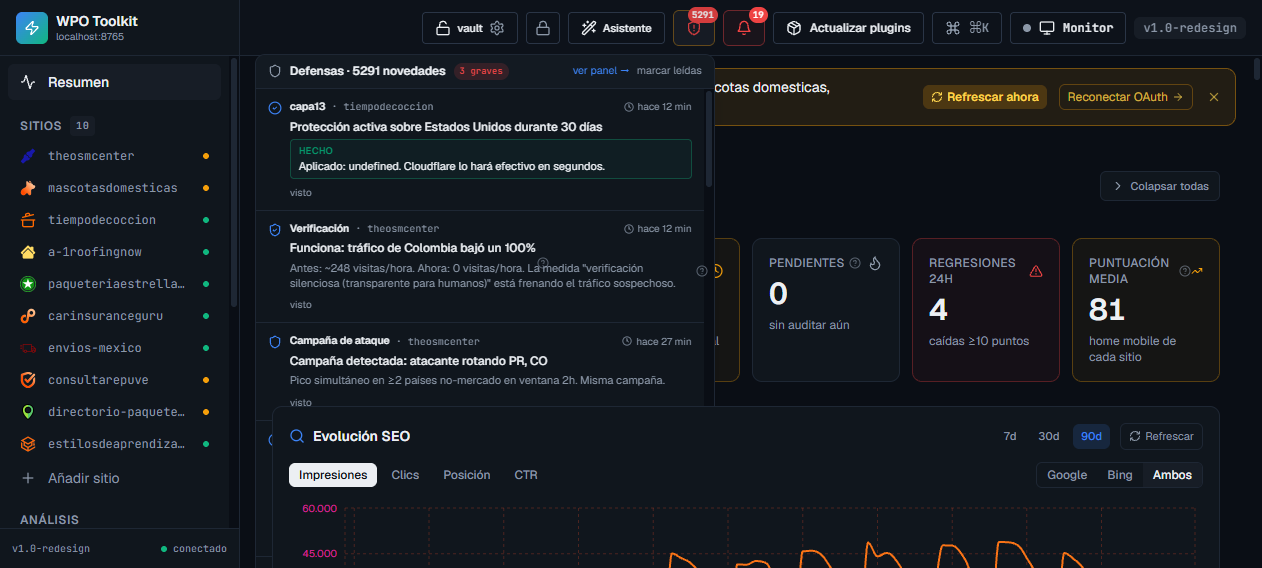
Task: Click the carinsuranceguru link icon
Action: coord(28,316)
